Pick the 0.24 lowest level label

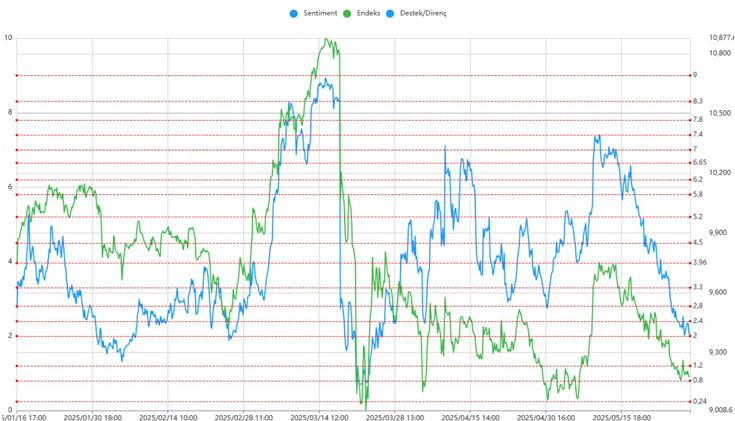coord(699,401)
